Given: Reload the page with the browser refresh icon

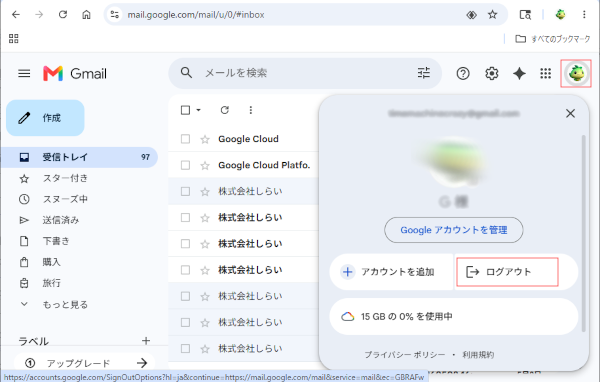Looking at the screenshot, I should [63, 15].
